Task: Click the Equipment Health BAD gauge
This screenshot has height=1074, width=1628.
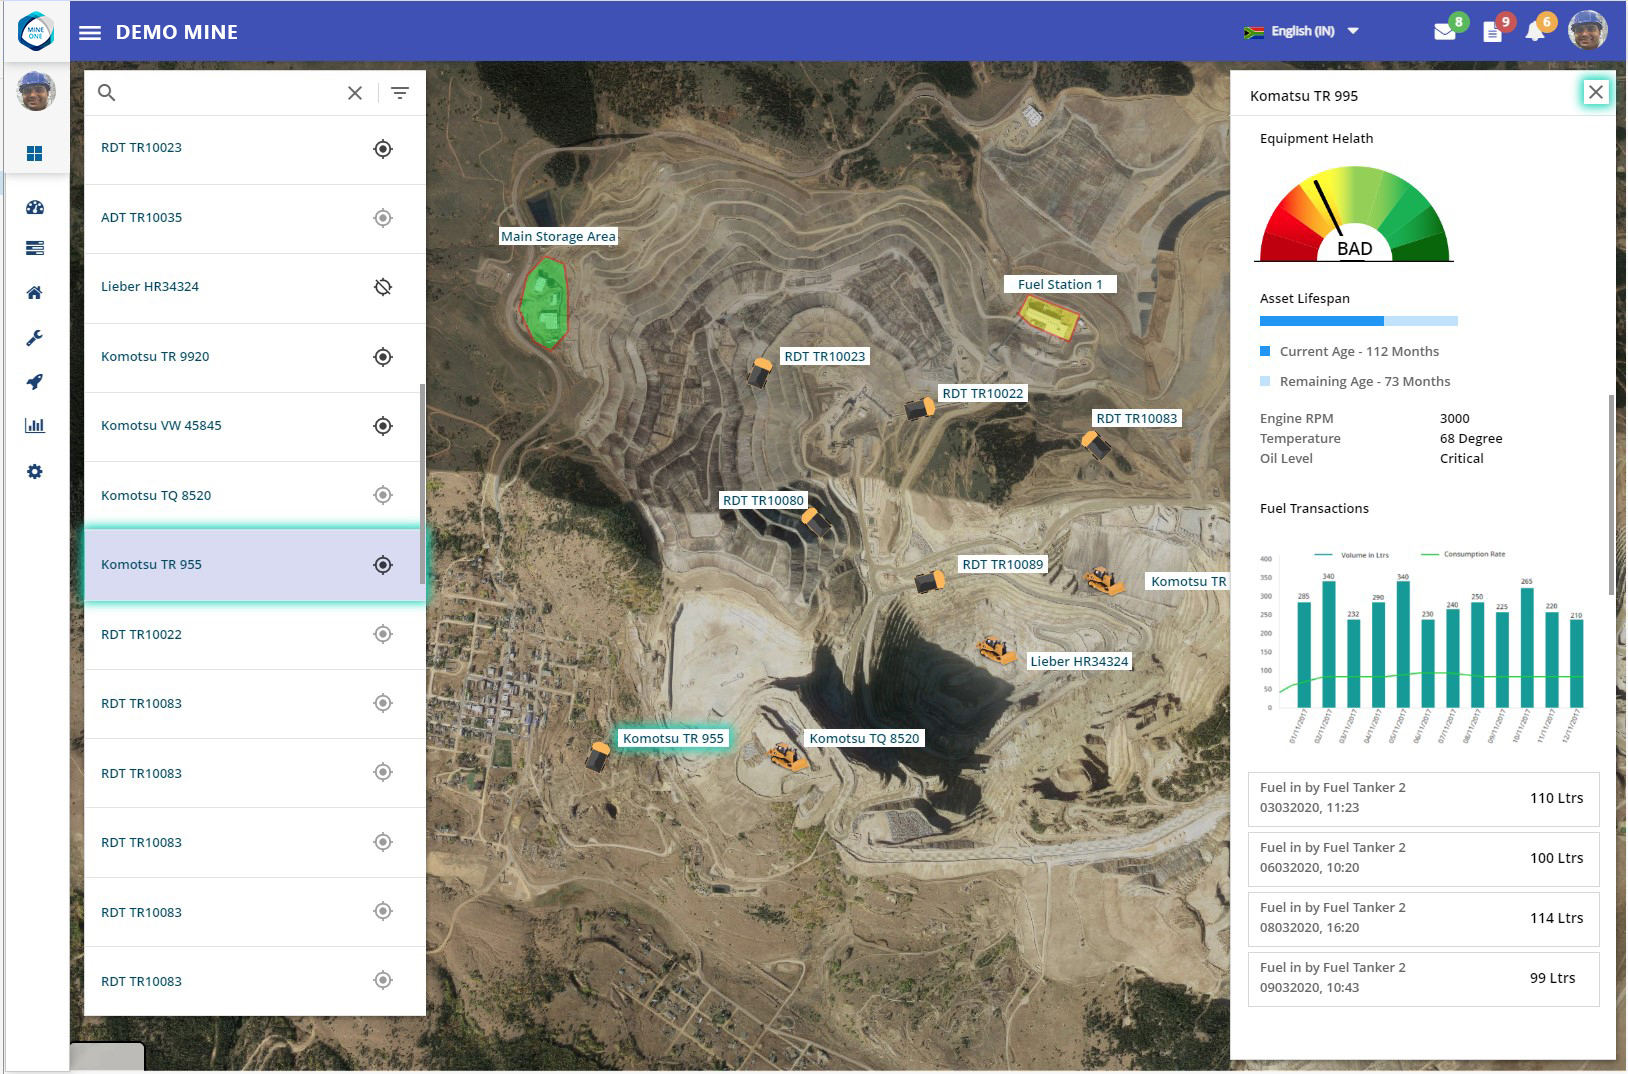Action: [1354, 214]
